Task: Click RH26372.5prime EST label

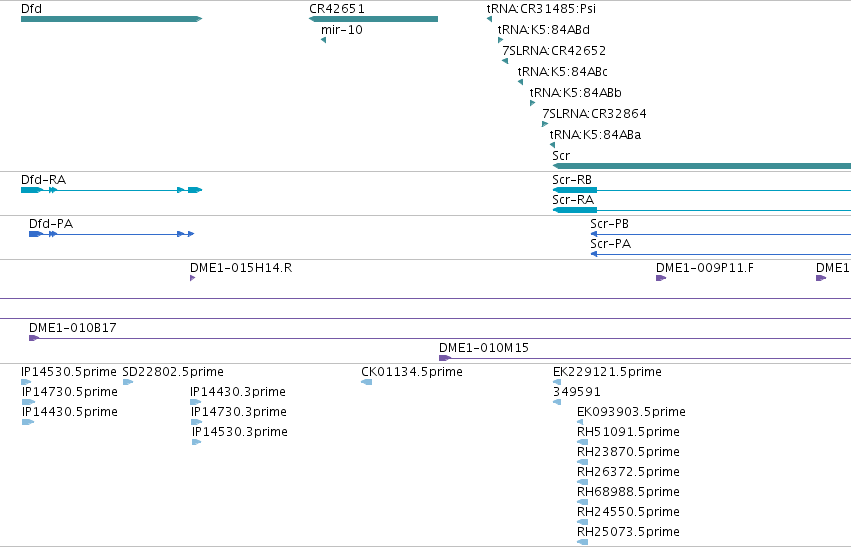Action: 628,472
